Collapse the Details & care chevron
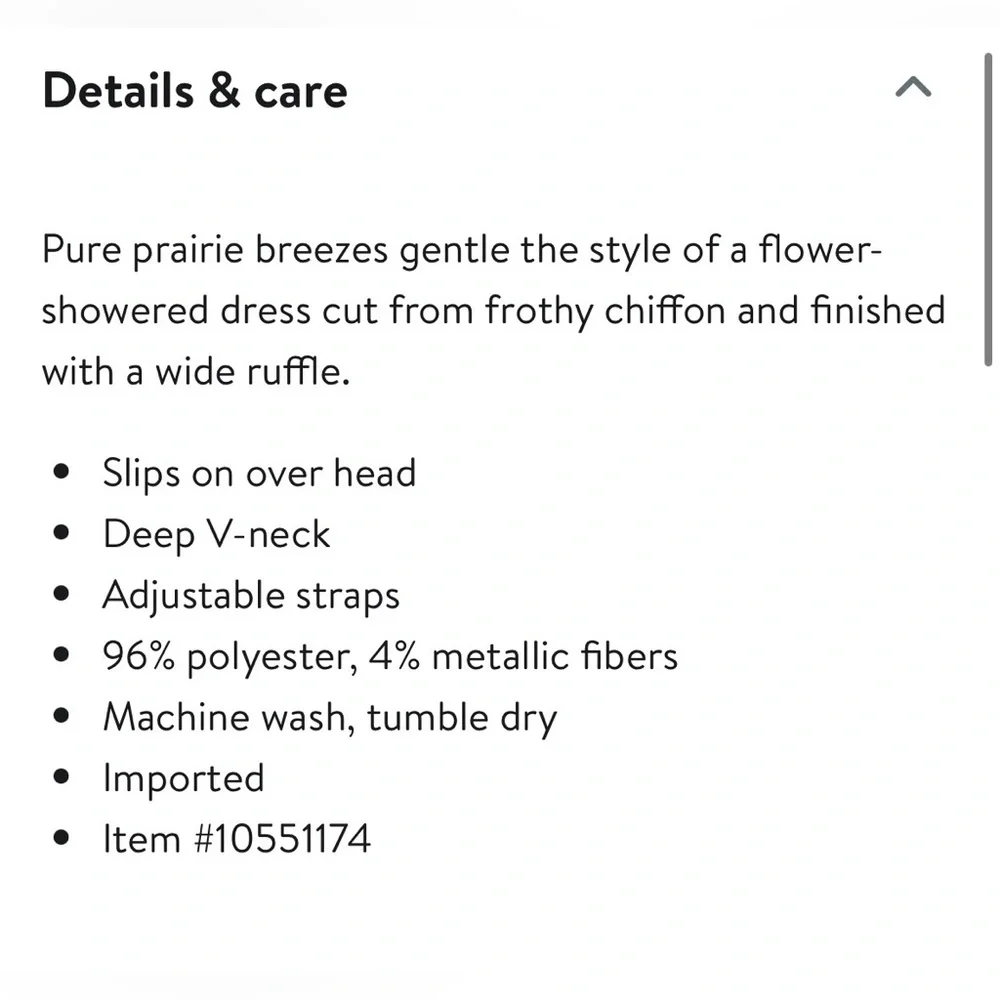Image resolution: width=1000 pixels, height=1000 pixels. (913, 89)
